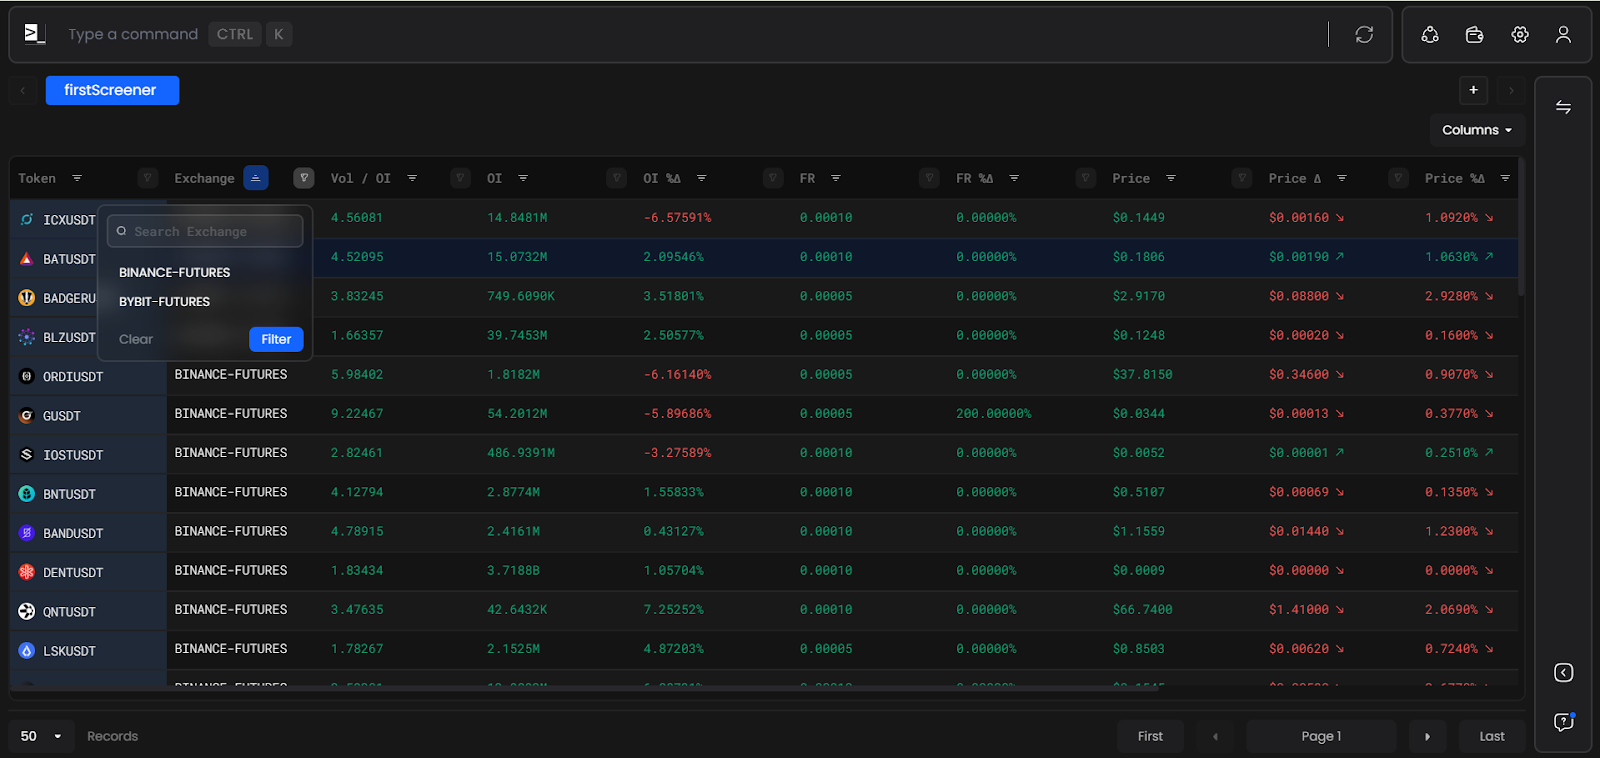This screenshot has width=1600, height=758.
Task: Click the GUSDT token row
Action: (x=764, y=415)
